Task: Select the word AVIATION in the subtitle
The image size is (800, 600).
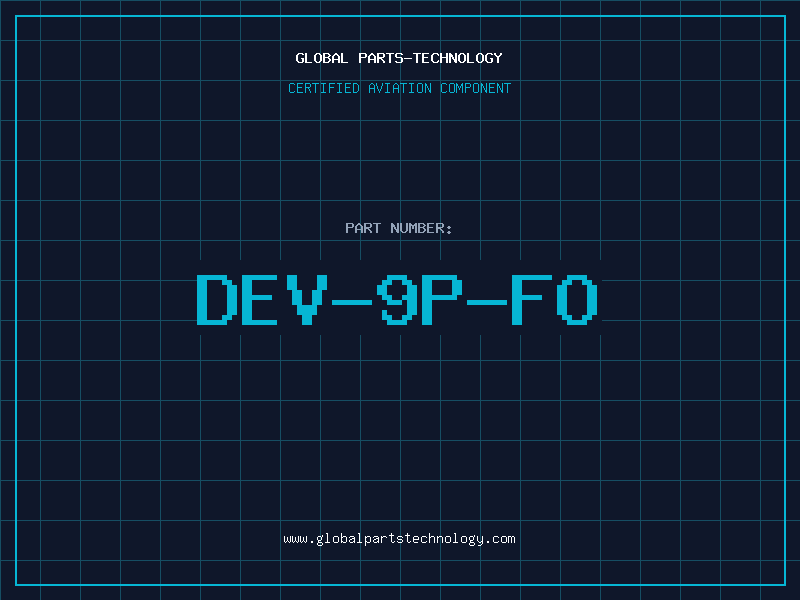Action: (x=399, y=88)
